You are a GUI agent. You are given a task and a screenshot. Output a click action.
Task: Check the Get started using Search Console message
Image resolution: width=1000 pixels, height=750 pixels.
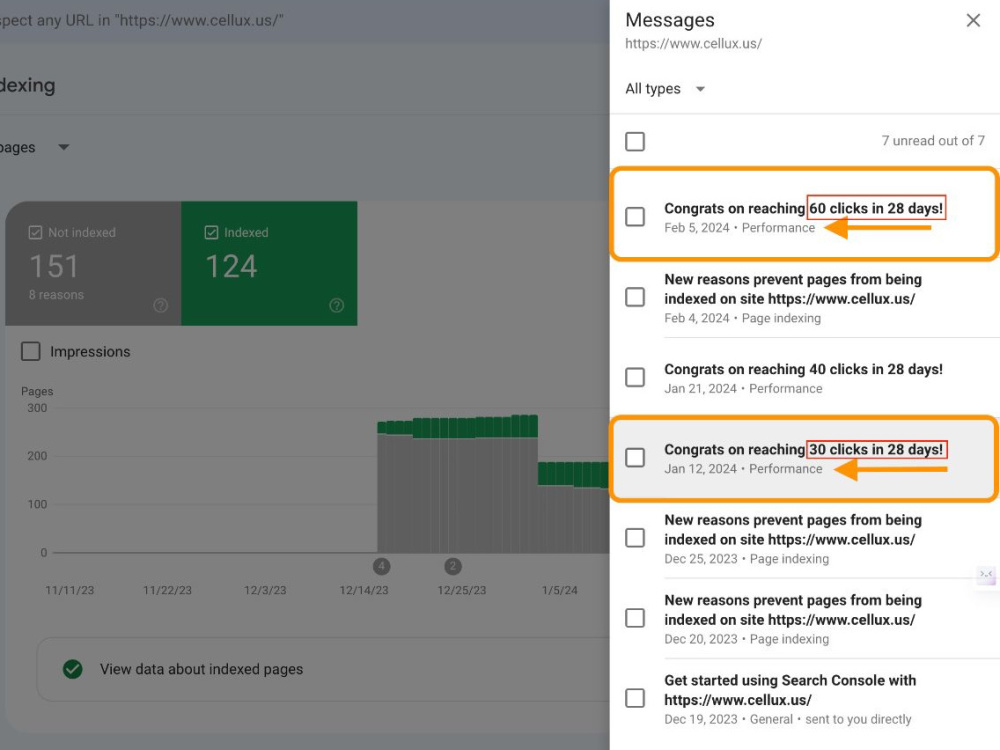tap(635, 698)
